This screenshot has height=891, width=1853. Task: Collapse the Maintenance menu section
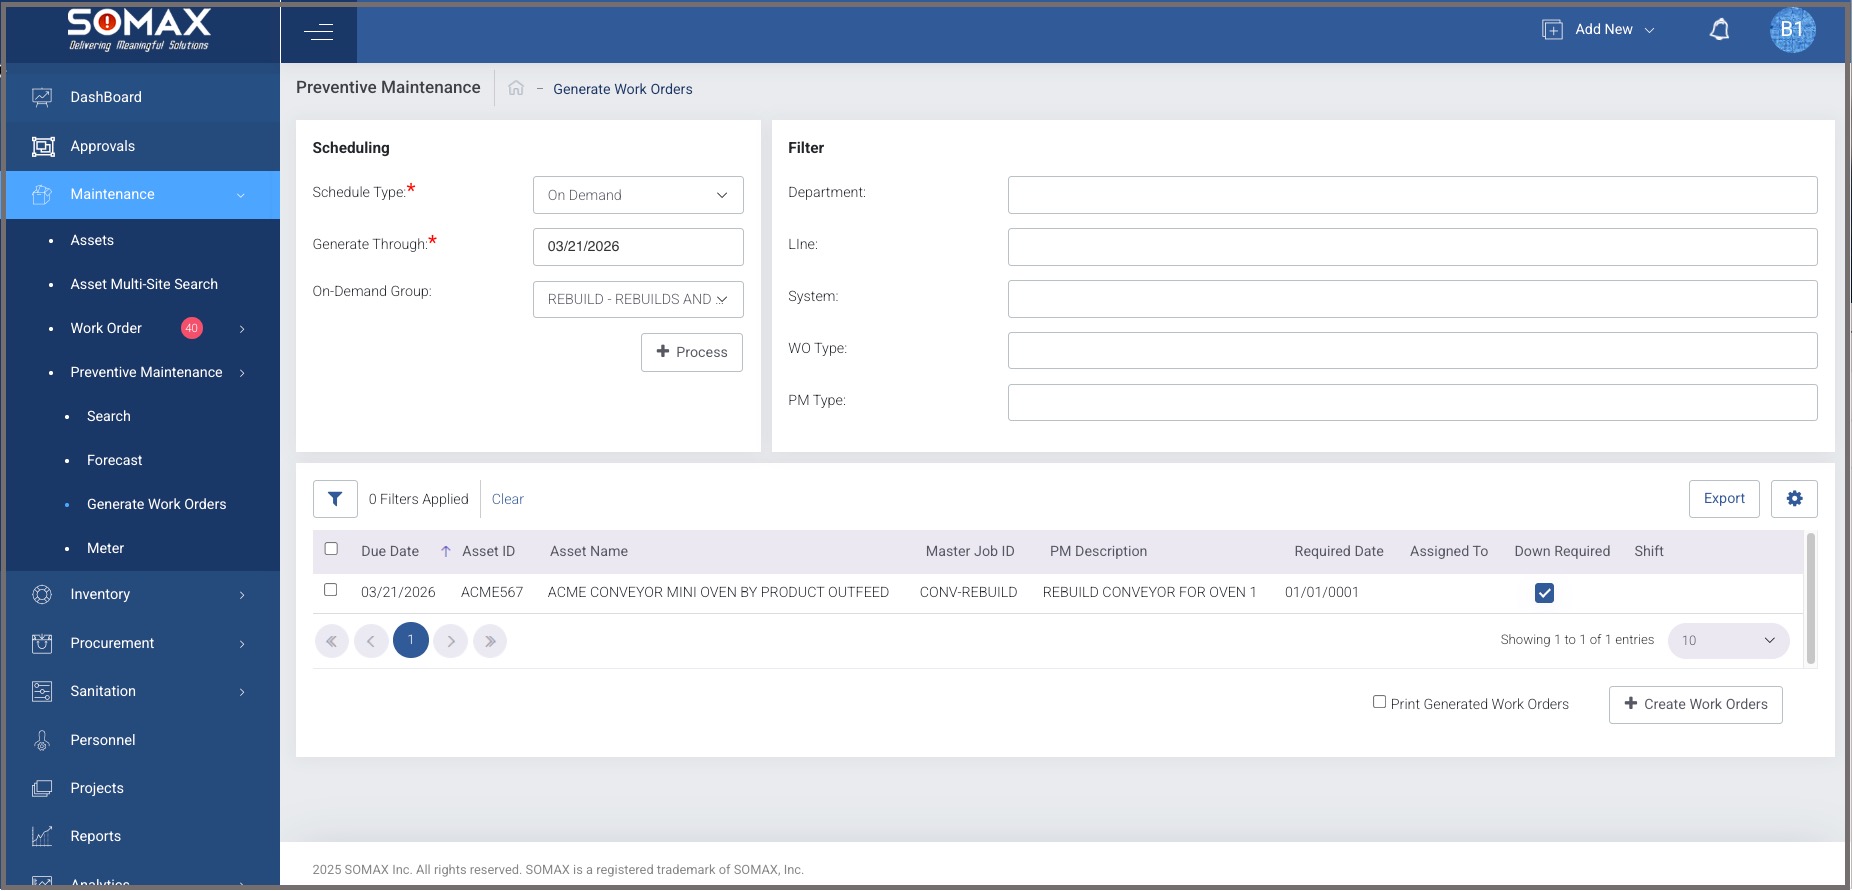click(143, 194)
